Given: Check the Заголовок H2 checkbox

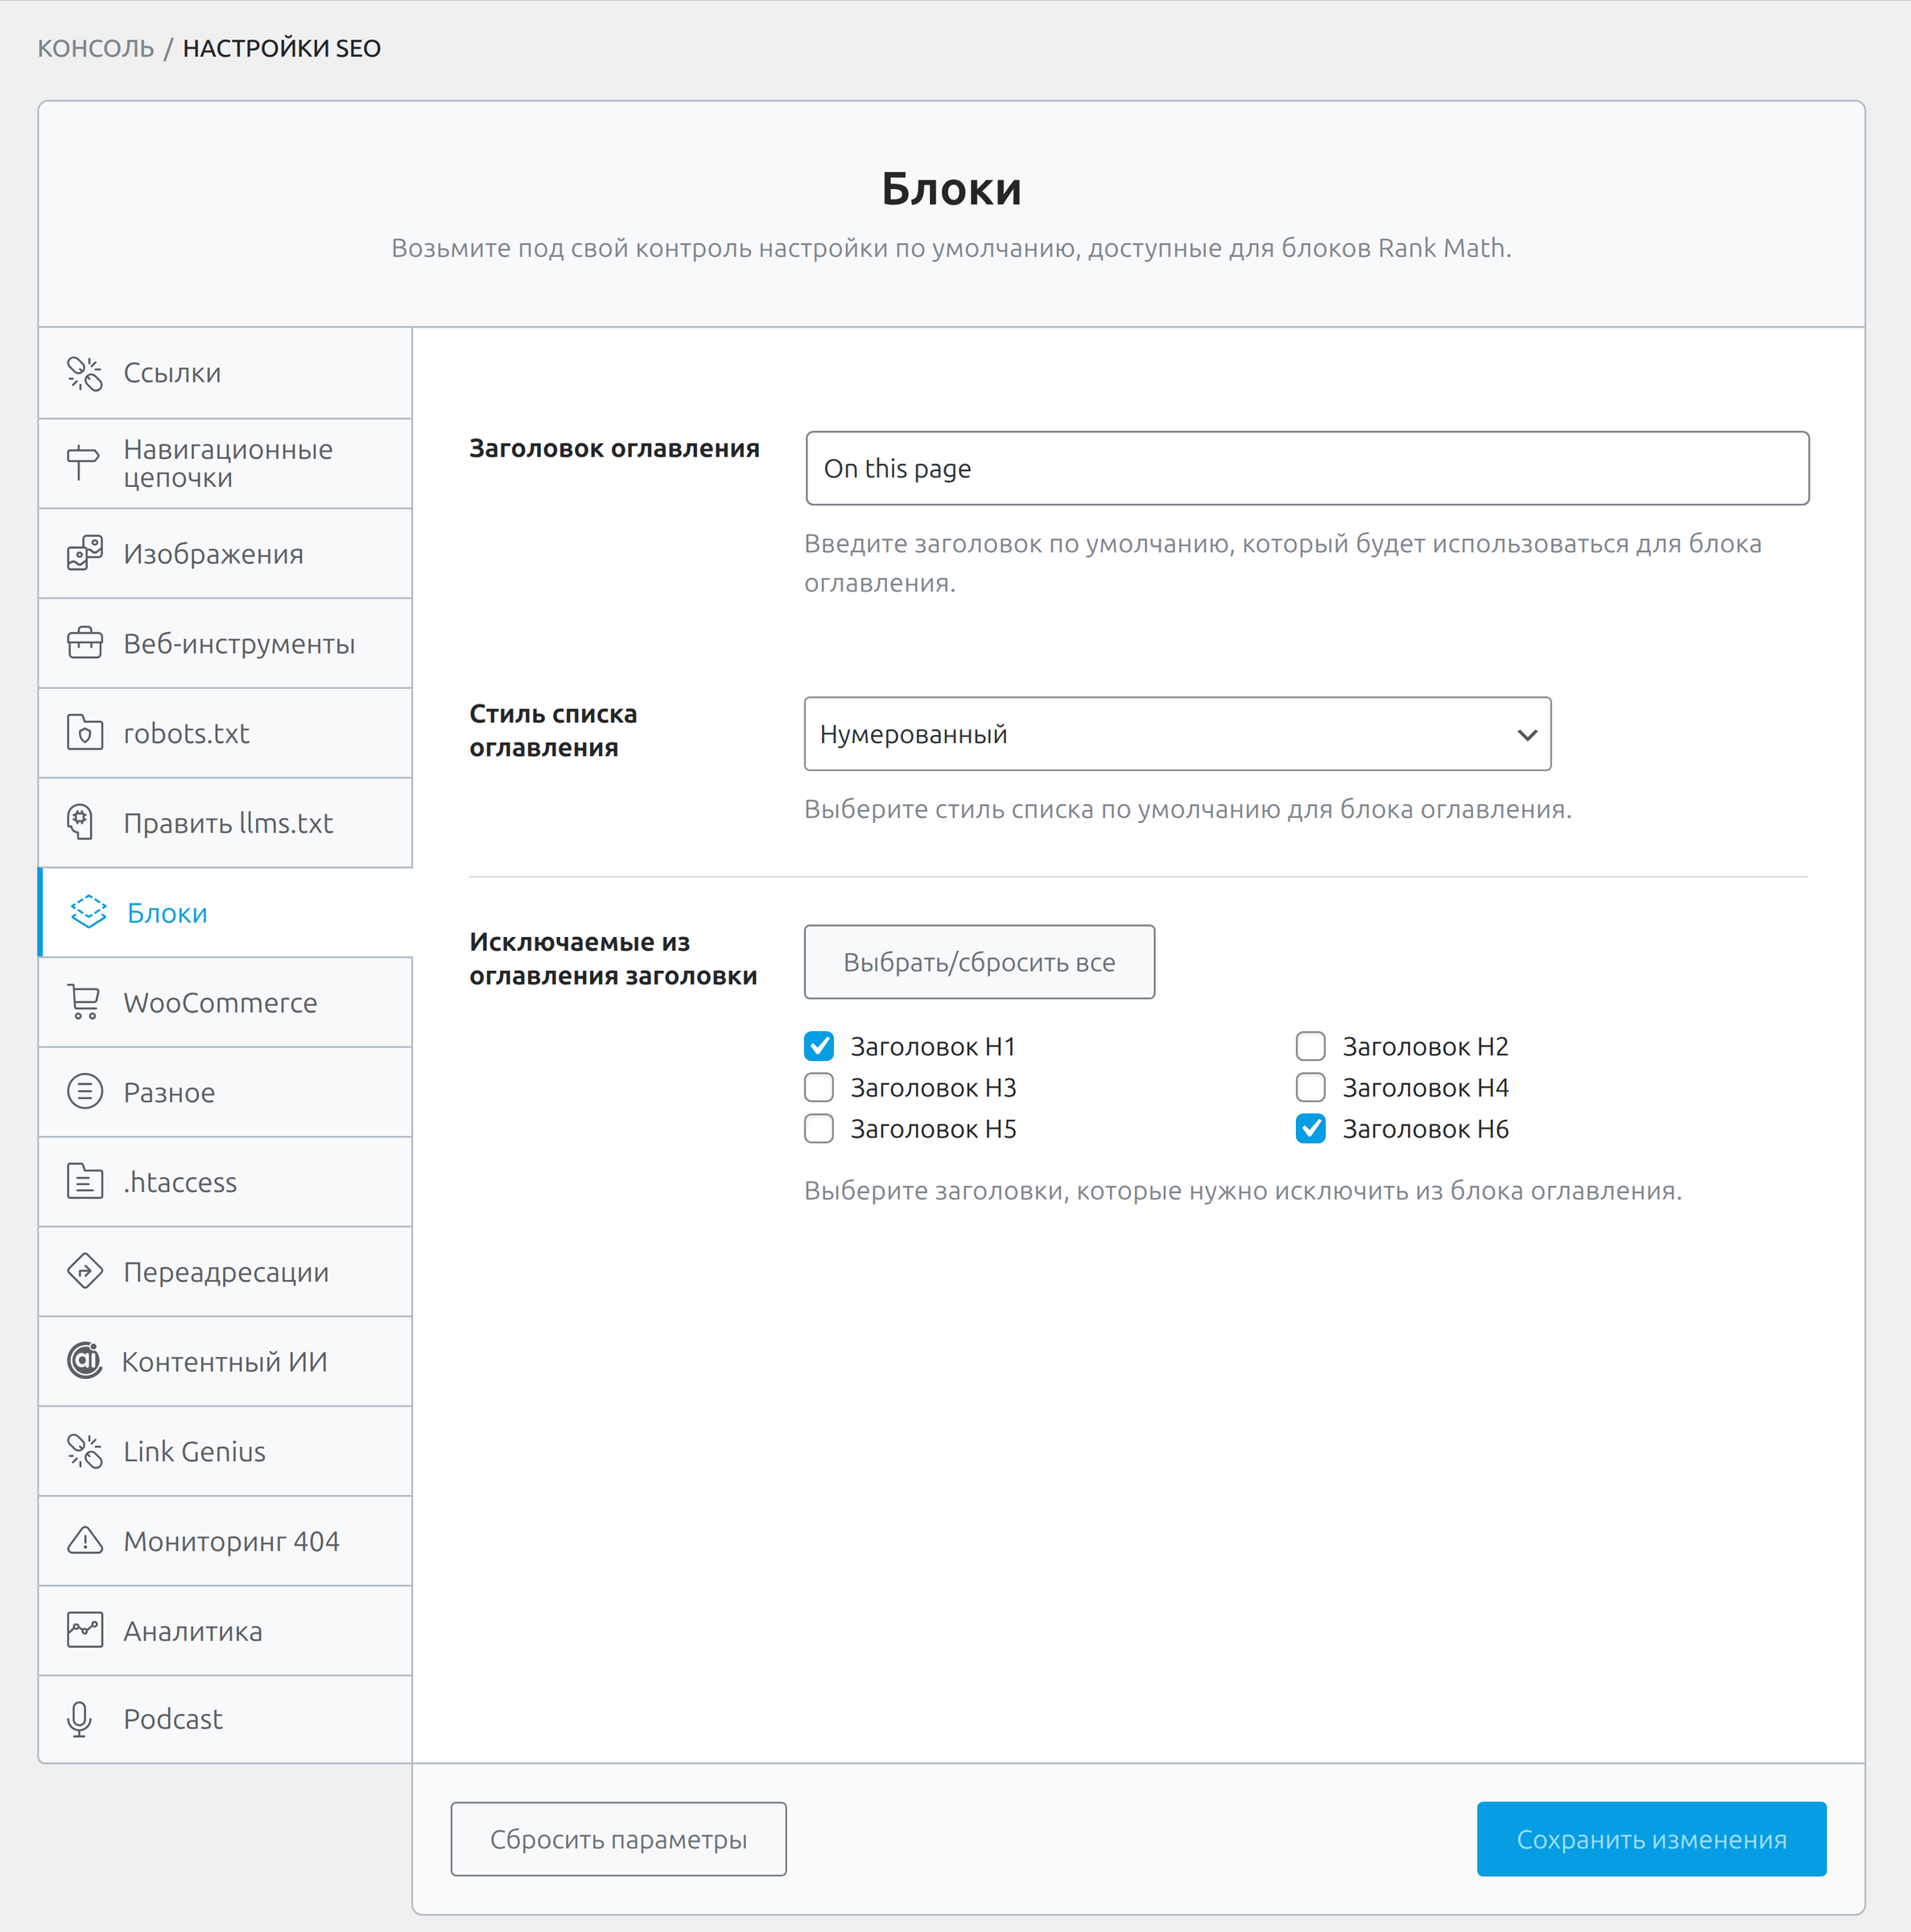Looking at the screenshot, I should [x=1310, y=1046].
